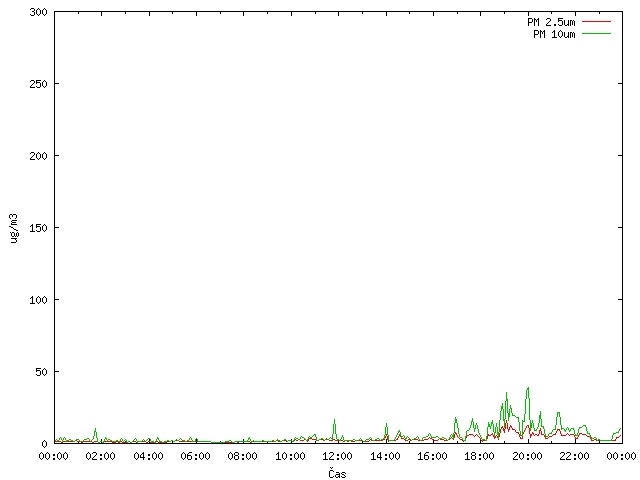
Task: Click the 16:00 time tick label
Action: click(x=432, y=456)
